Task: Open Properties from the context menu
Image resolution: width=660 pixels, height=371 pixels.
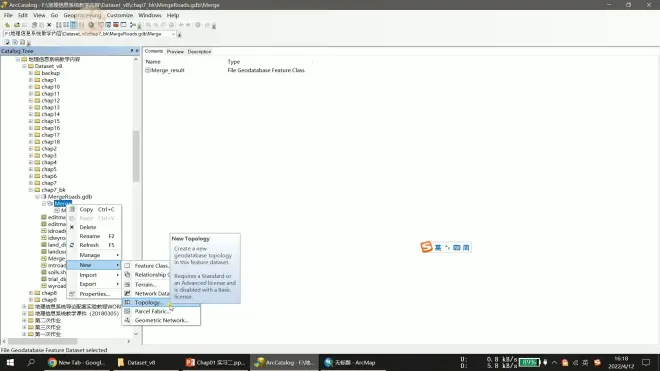Action: point(93,294)
